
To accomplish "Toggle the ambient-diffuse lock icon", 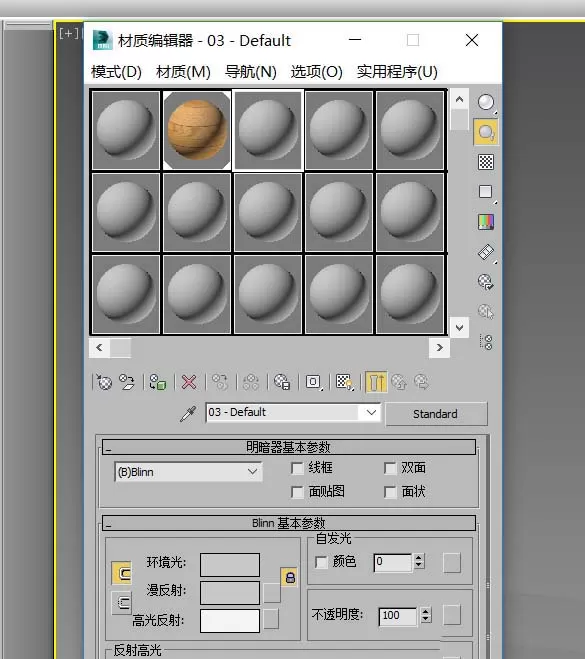I will pos(290,577).
